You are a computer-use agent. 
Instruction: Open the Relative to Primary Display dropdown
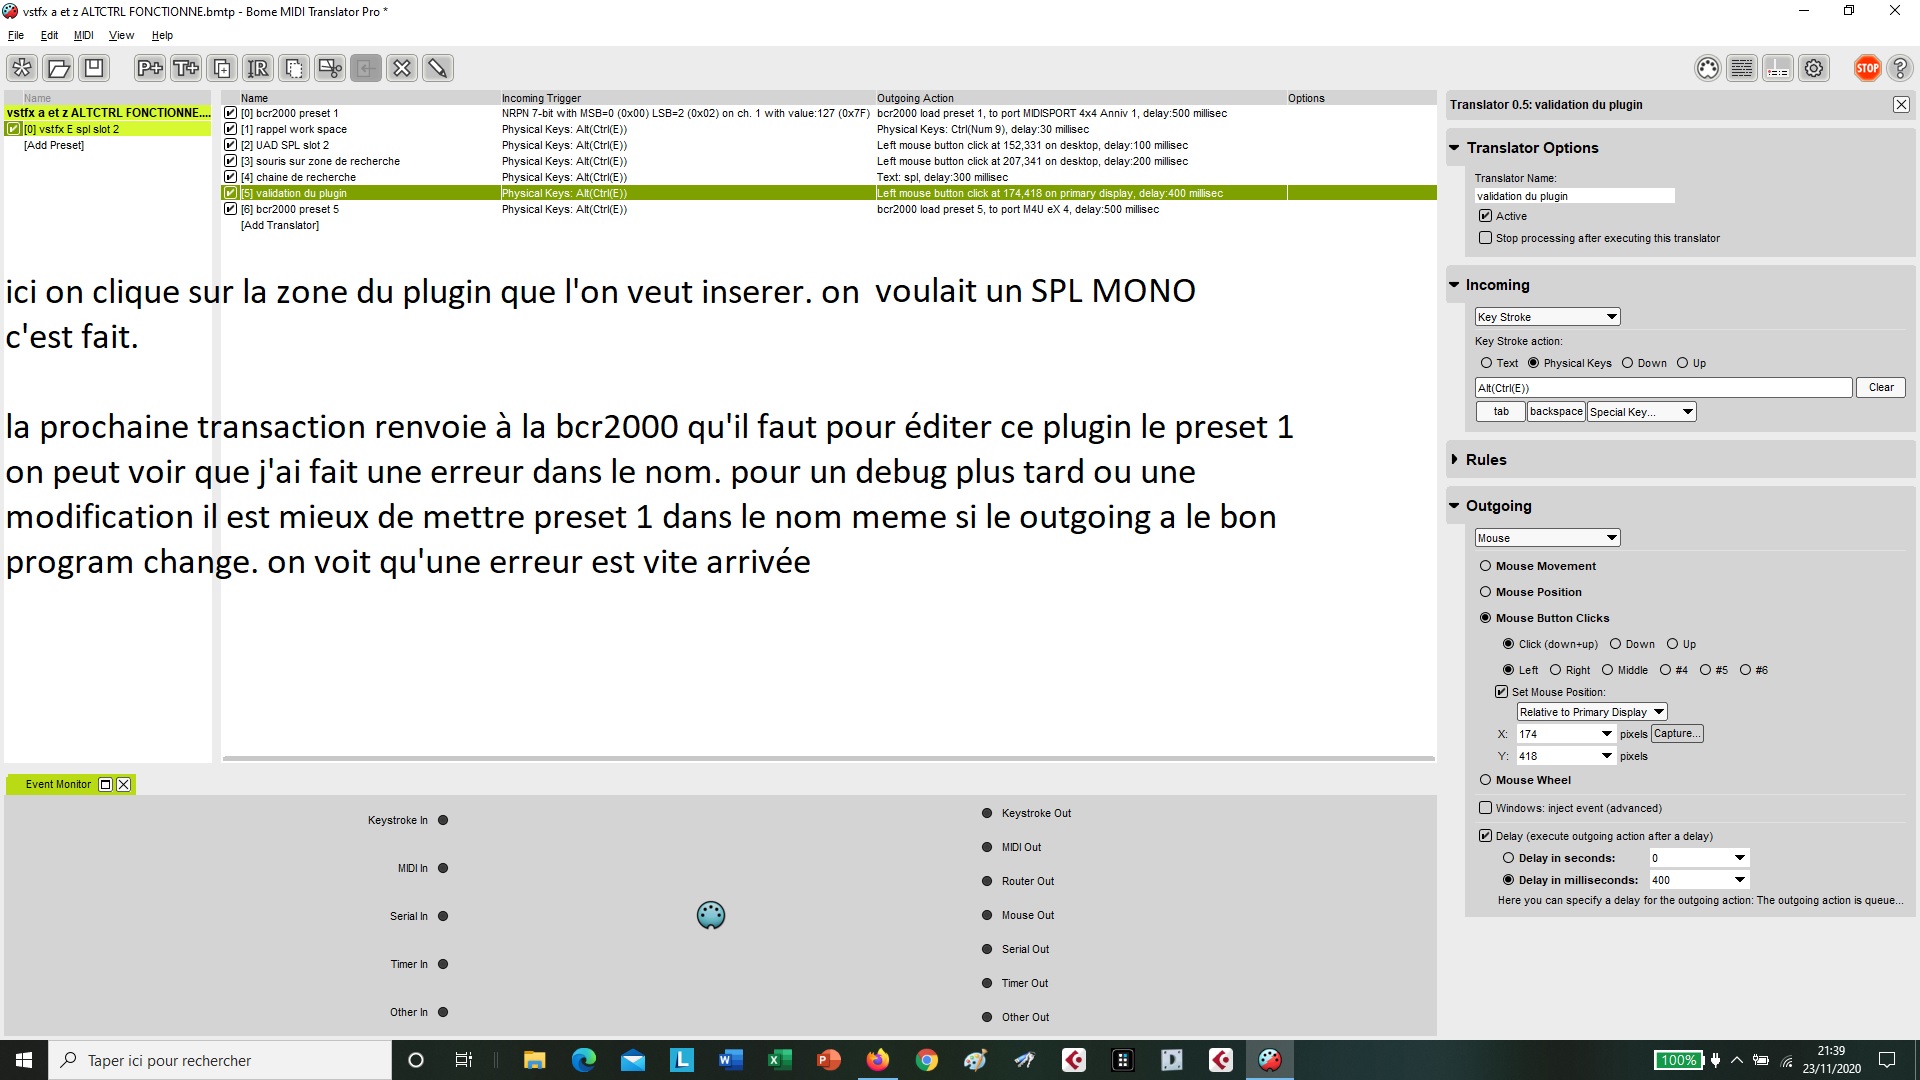click(1591, 711)
